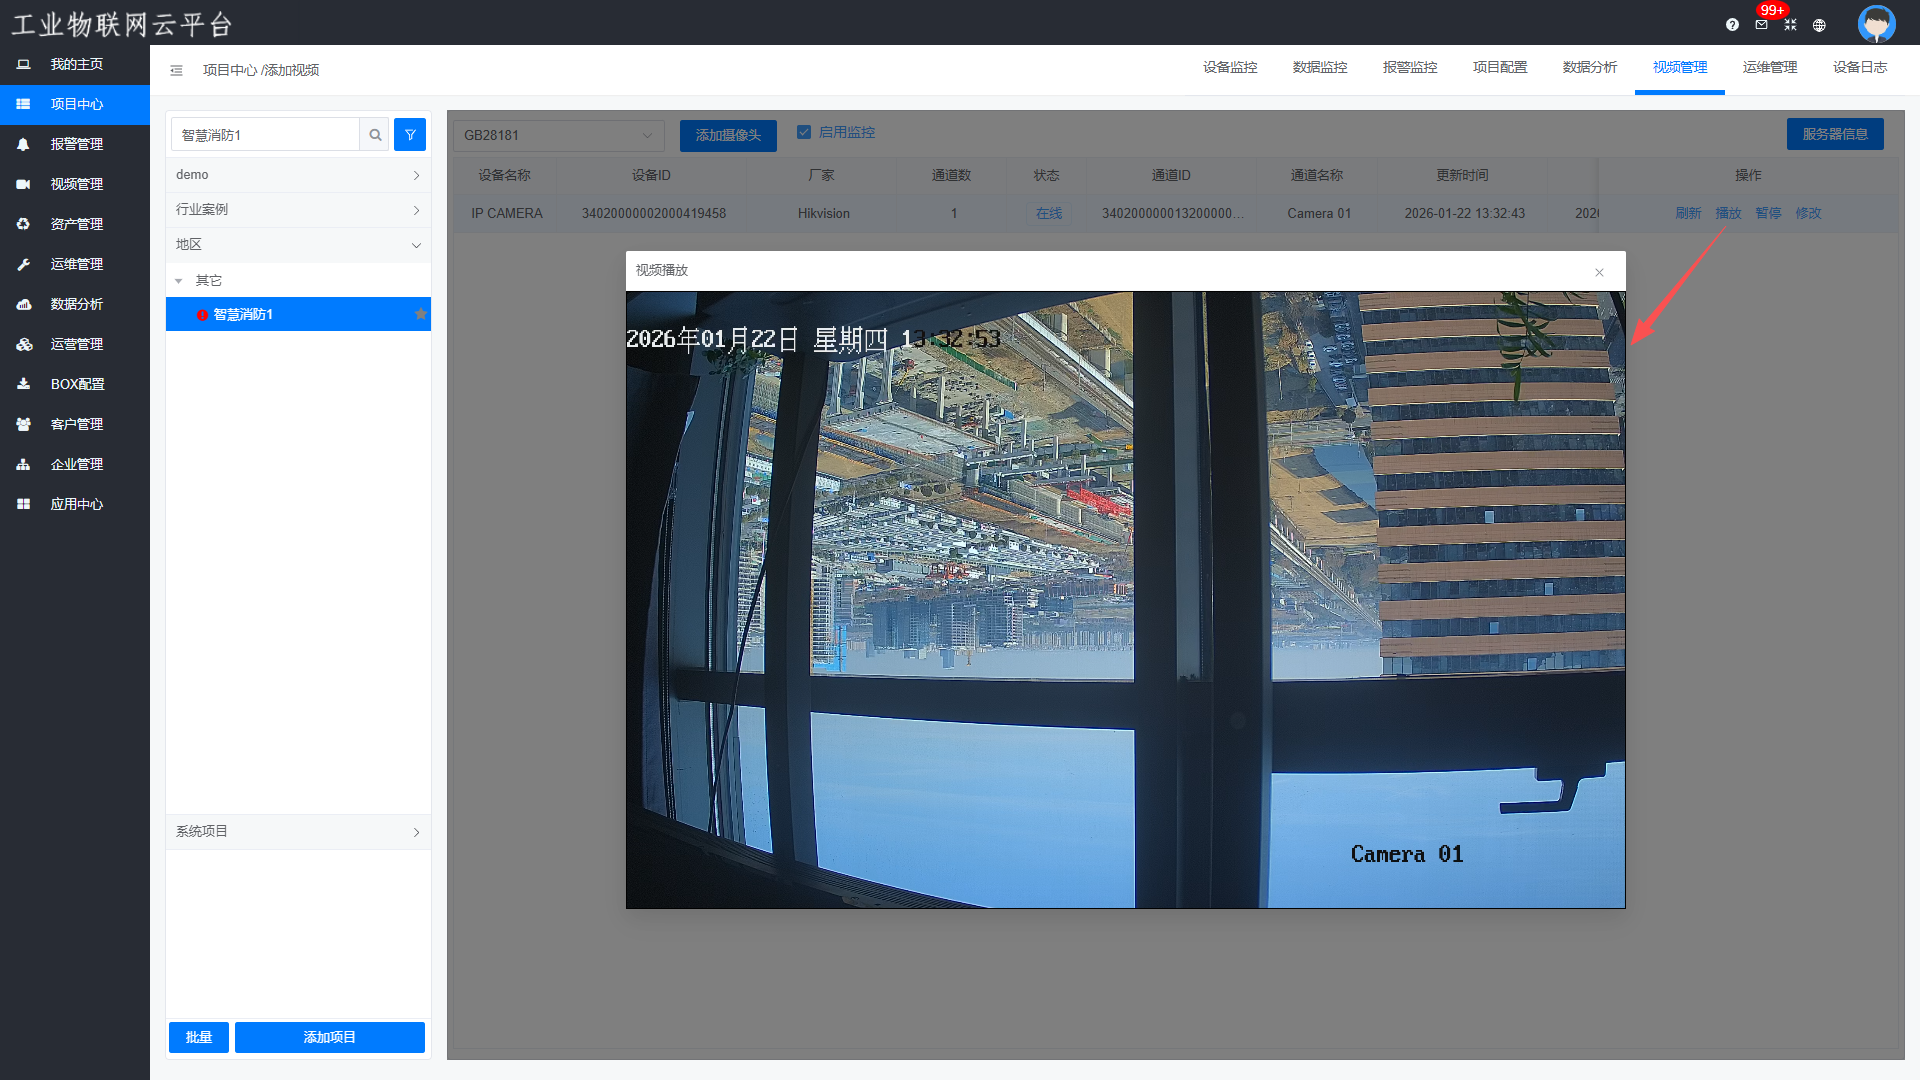Screen dimensions: 1920x1080
Task: Click the 服务器信息 button
Action: 1834,134
